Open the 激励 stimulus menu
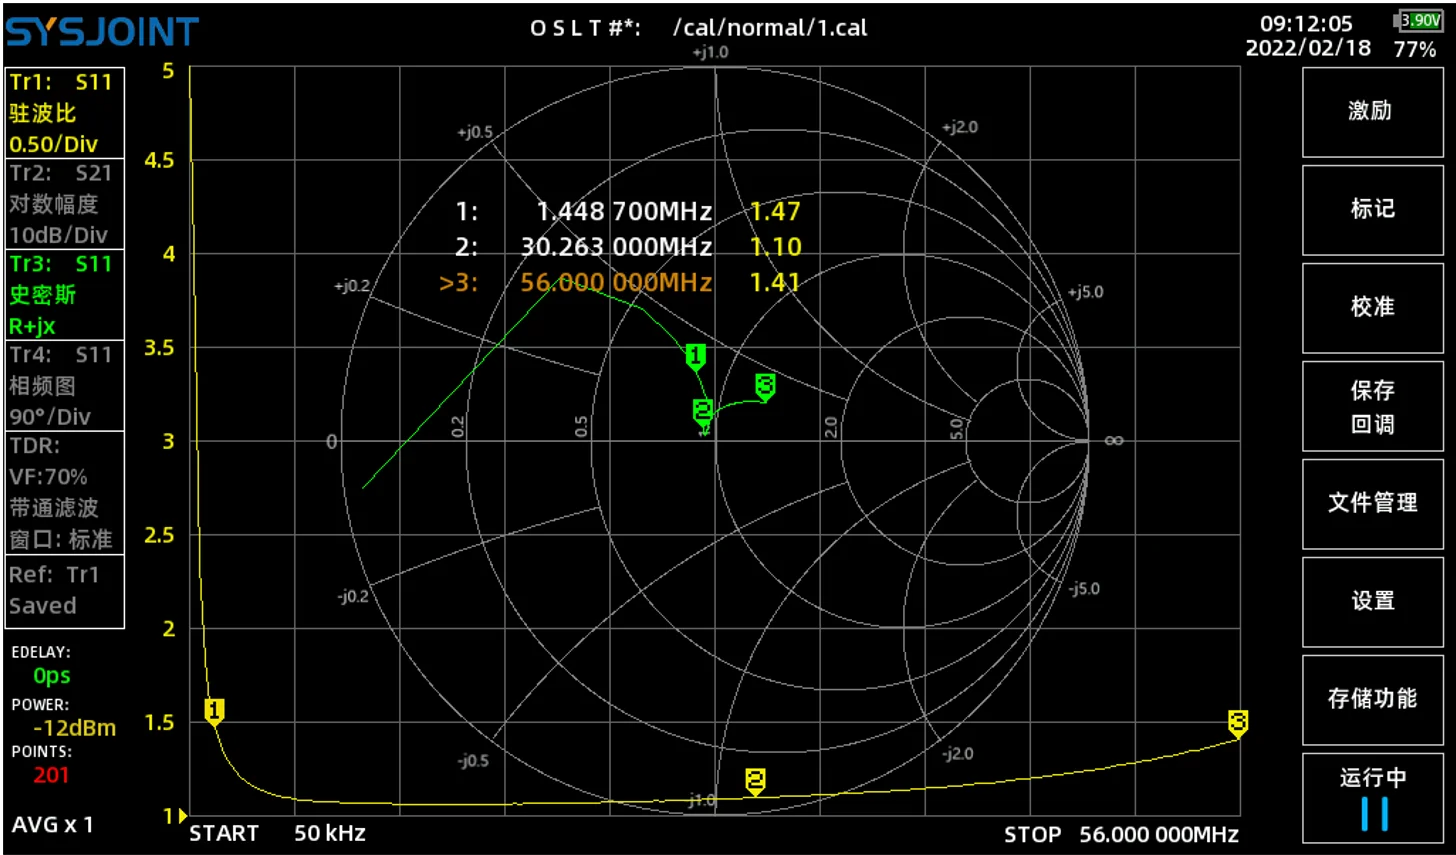1456x855 pixels. tap(1372, 112)
